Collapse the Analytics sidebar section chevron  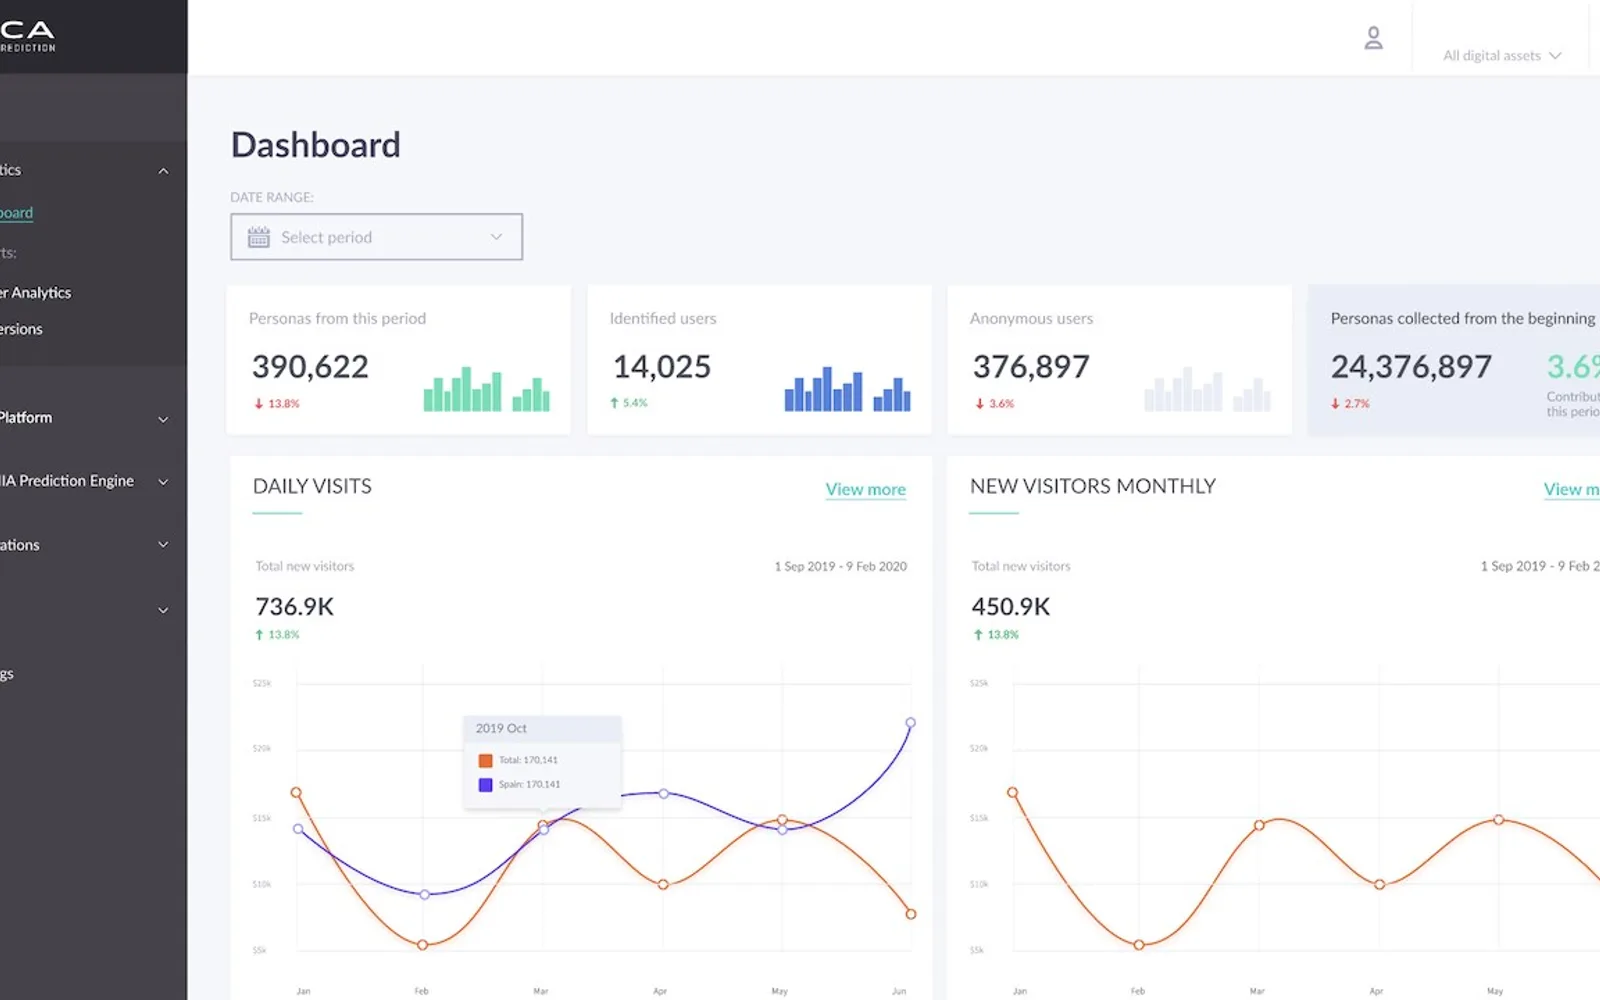click(163, 171)
